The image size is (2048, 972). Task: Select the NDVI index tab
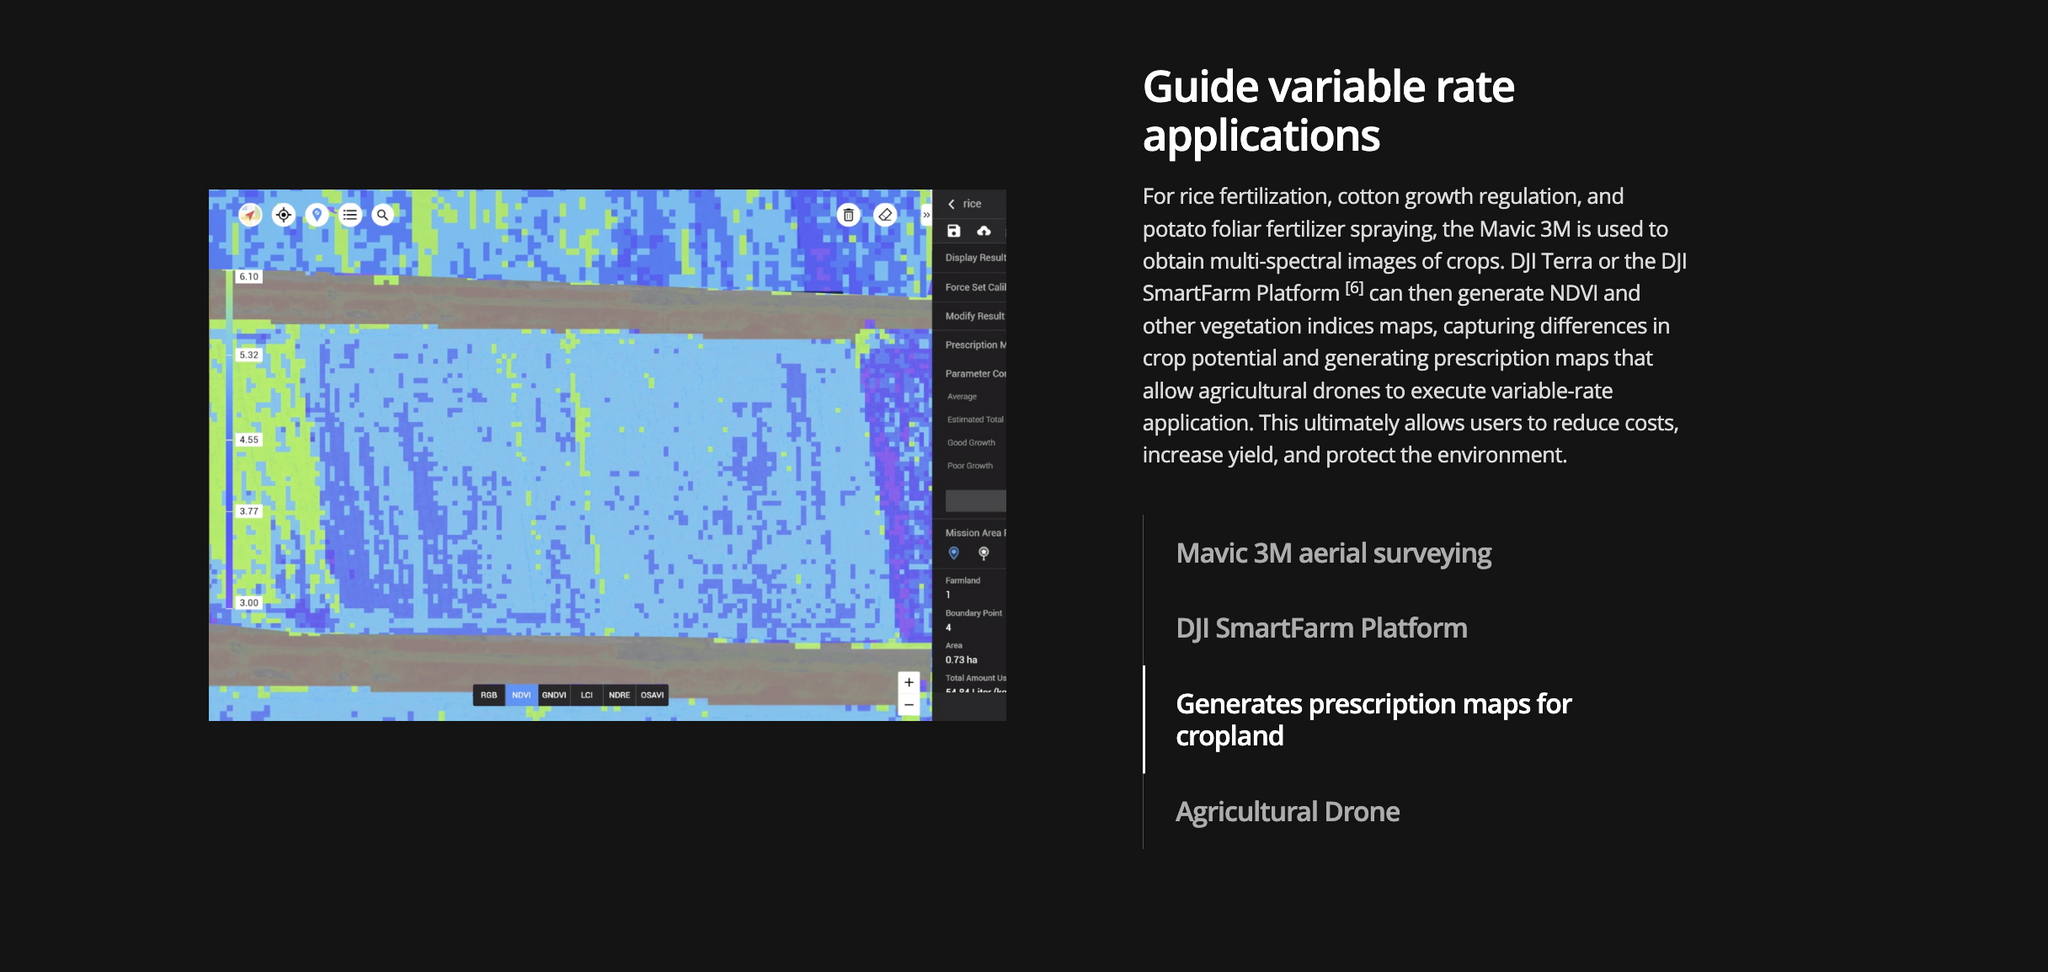click(x=522, y=695)
